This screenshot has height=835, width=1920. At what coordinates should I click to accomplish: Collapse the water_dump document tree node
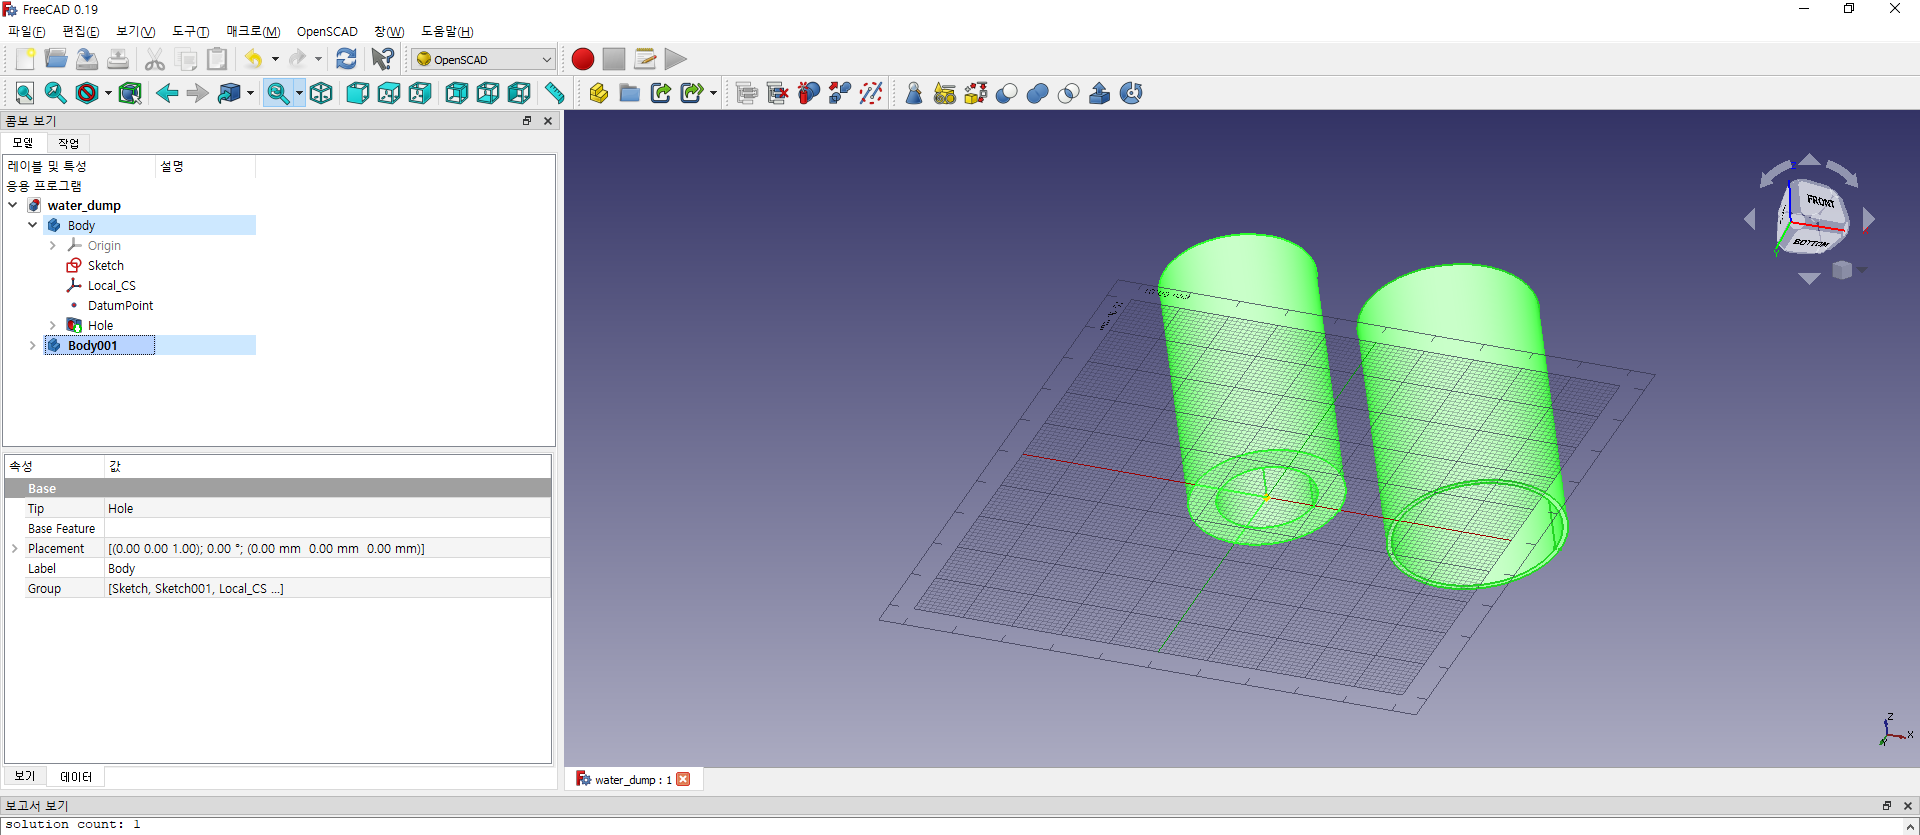(13, 205)
